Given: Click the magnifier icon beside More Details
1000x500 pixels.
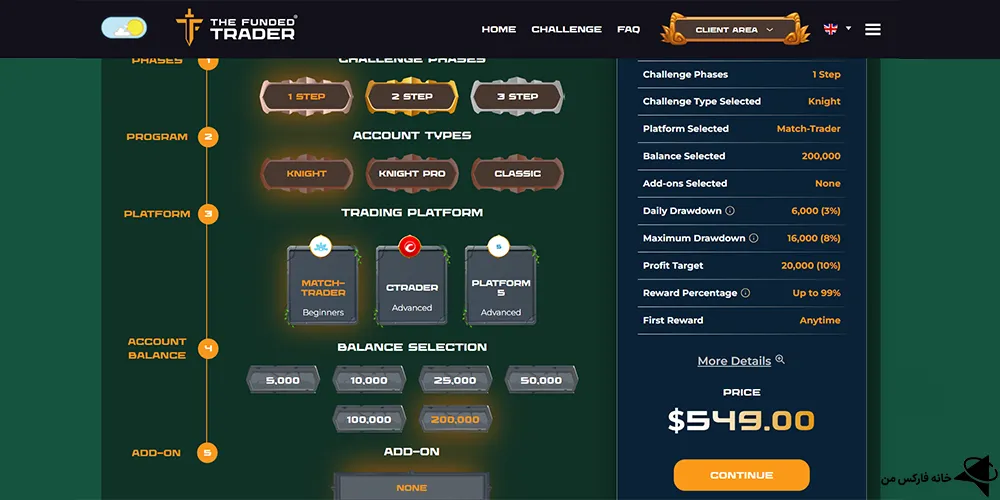Looking at the screenshot, I should click(x=780, y=360).
